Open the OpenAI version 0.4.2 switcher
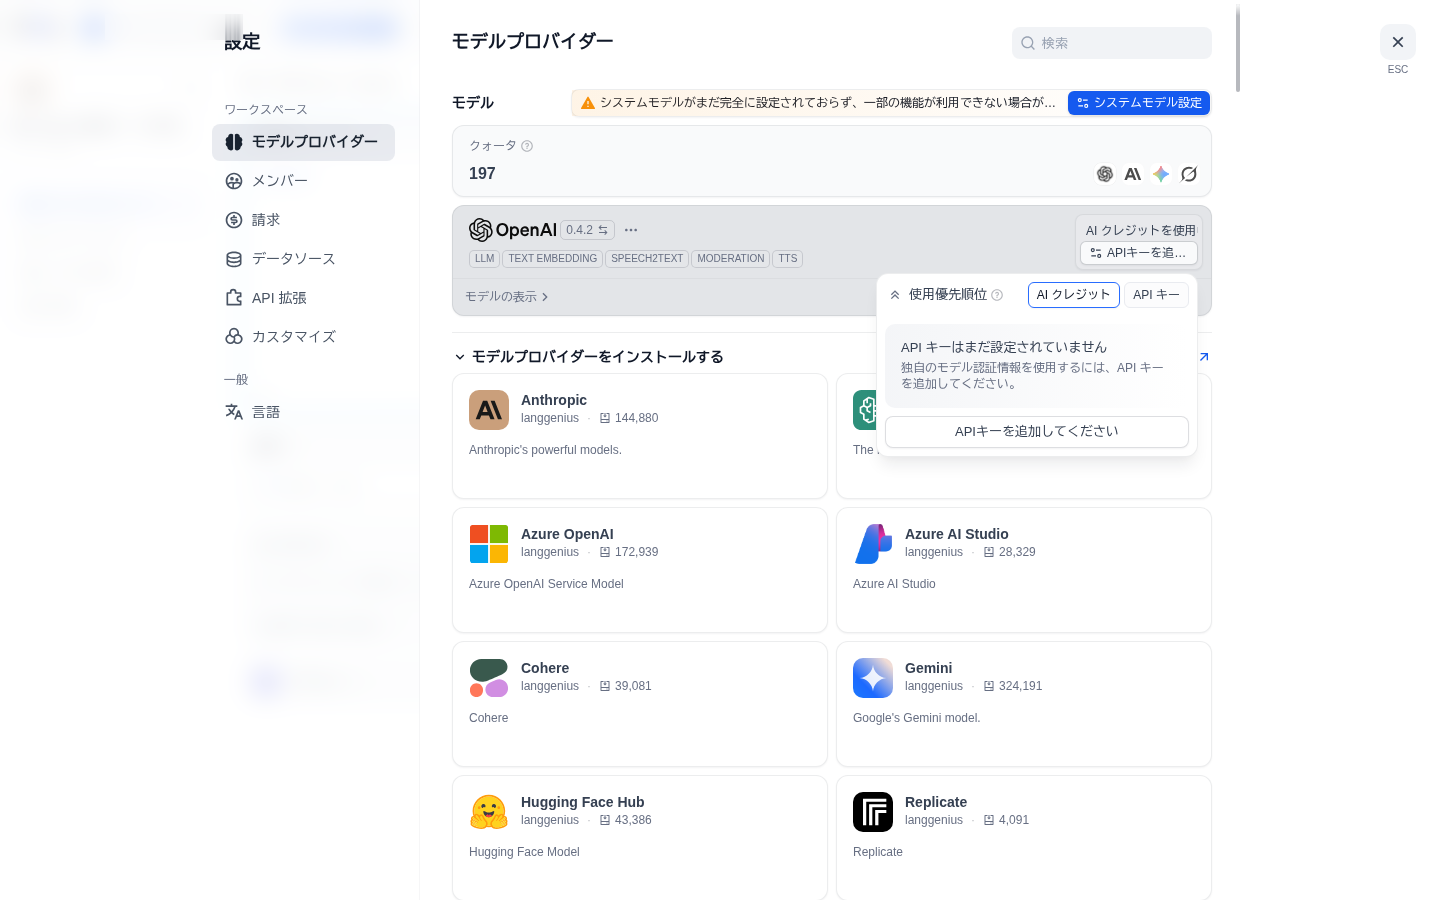1440x900 pixels. click(x=587, y=230)
